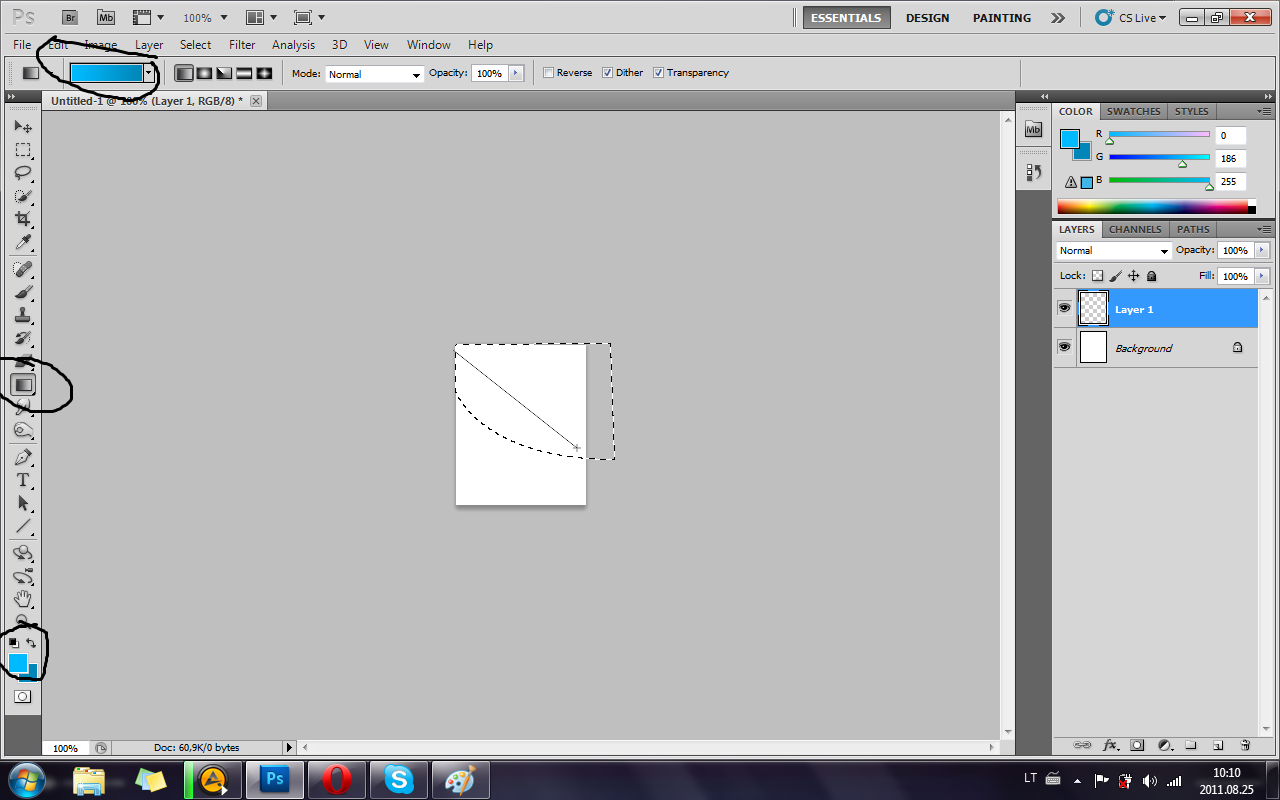Viewport: 1280px width, 800px height.
Task: Delete layer using trash icon
Action: 1245,745
